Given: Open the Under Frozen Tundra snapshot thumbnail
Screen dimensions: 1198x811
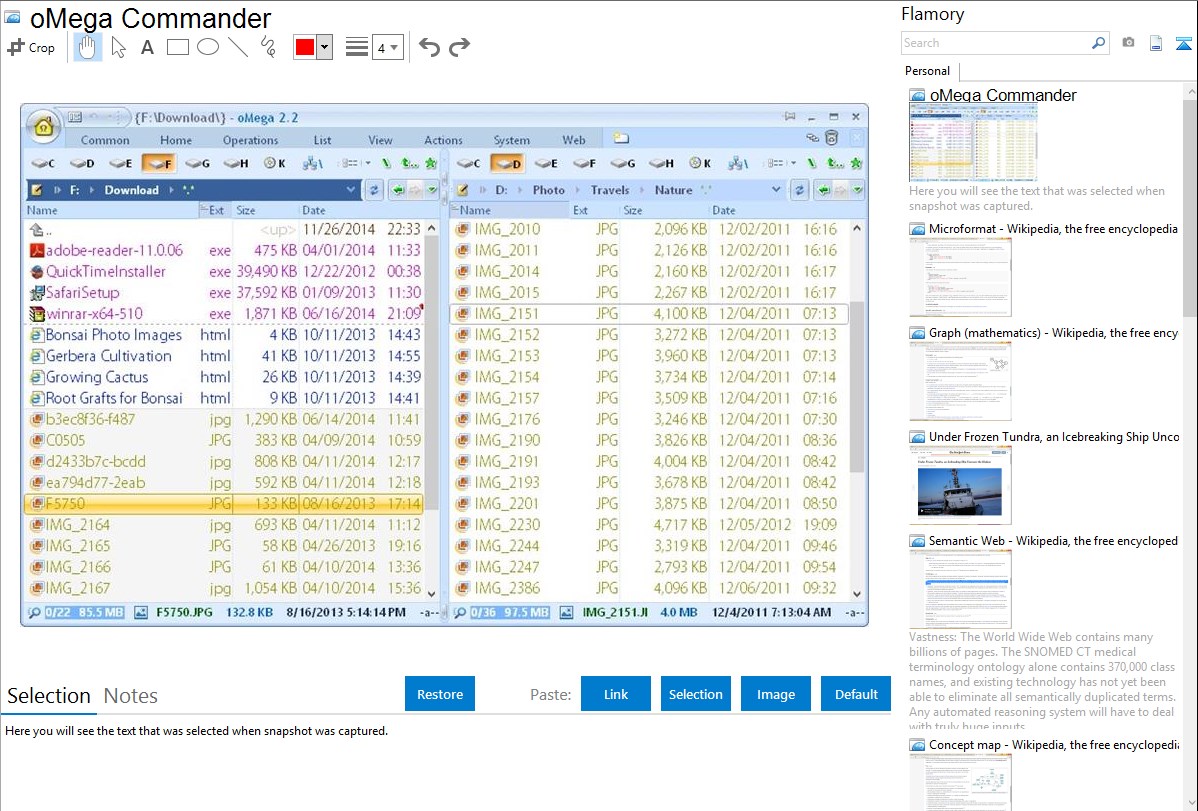Looking at the screenshot, I should [960, 485].
